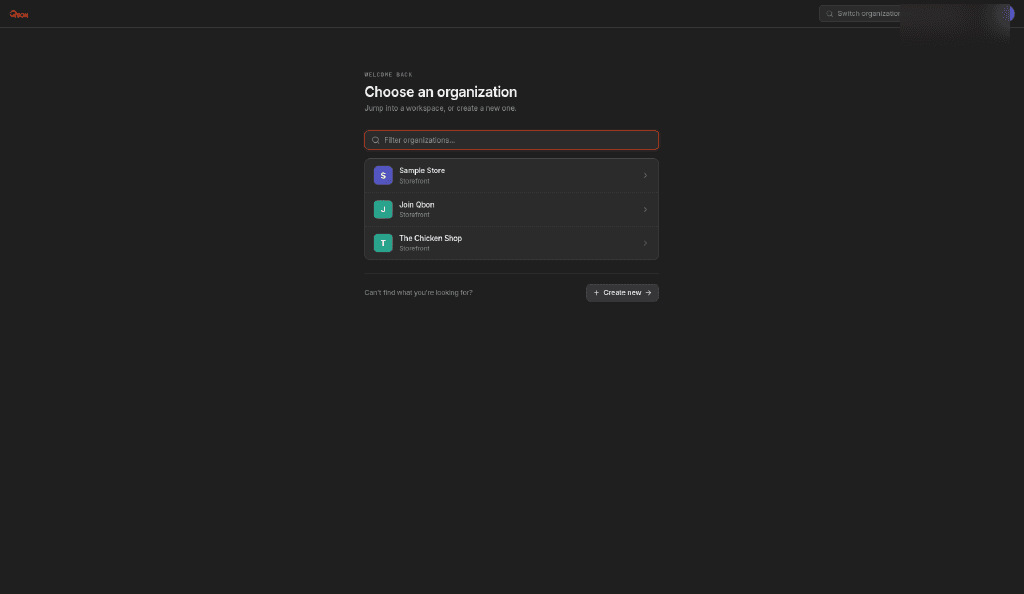Click the Jump into a workspace subtitle

[440, 108]
